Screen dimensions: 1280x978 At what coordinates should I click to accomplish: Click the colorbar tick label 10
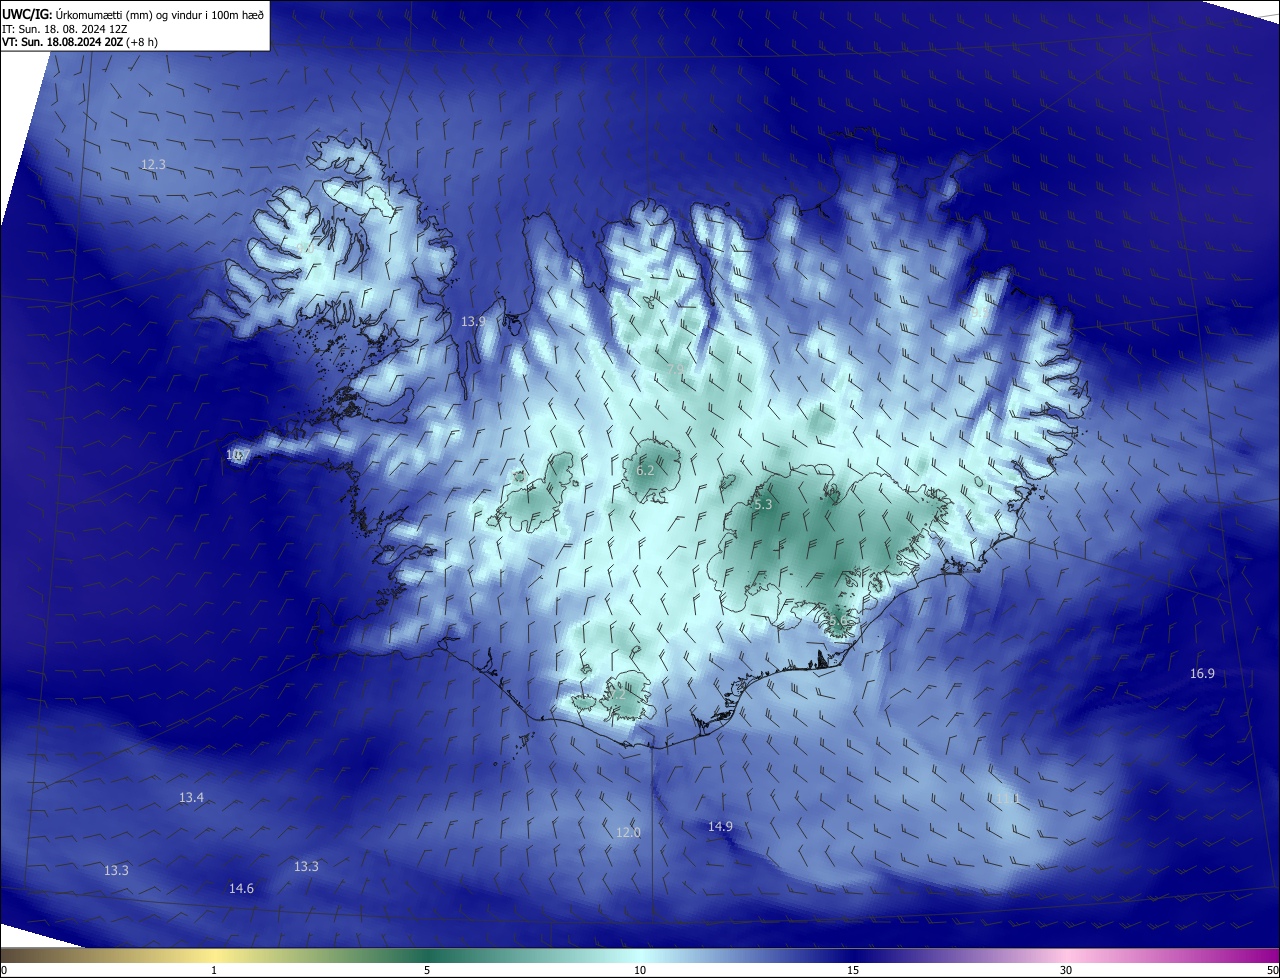pos(640,970)
